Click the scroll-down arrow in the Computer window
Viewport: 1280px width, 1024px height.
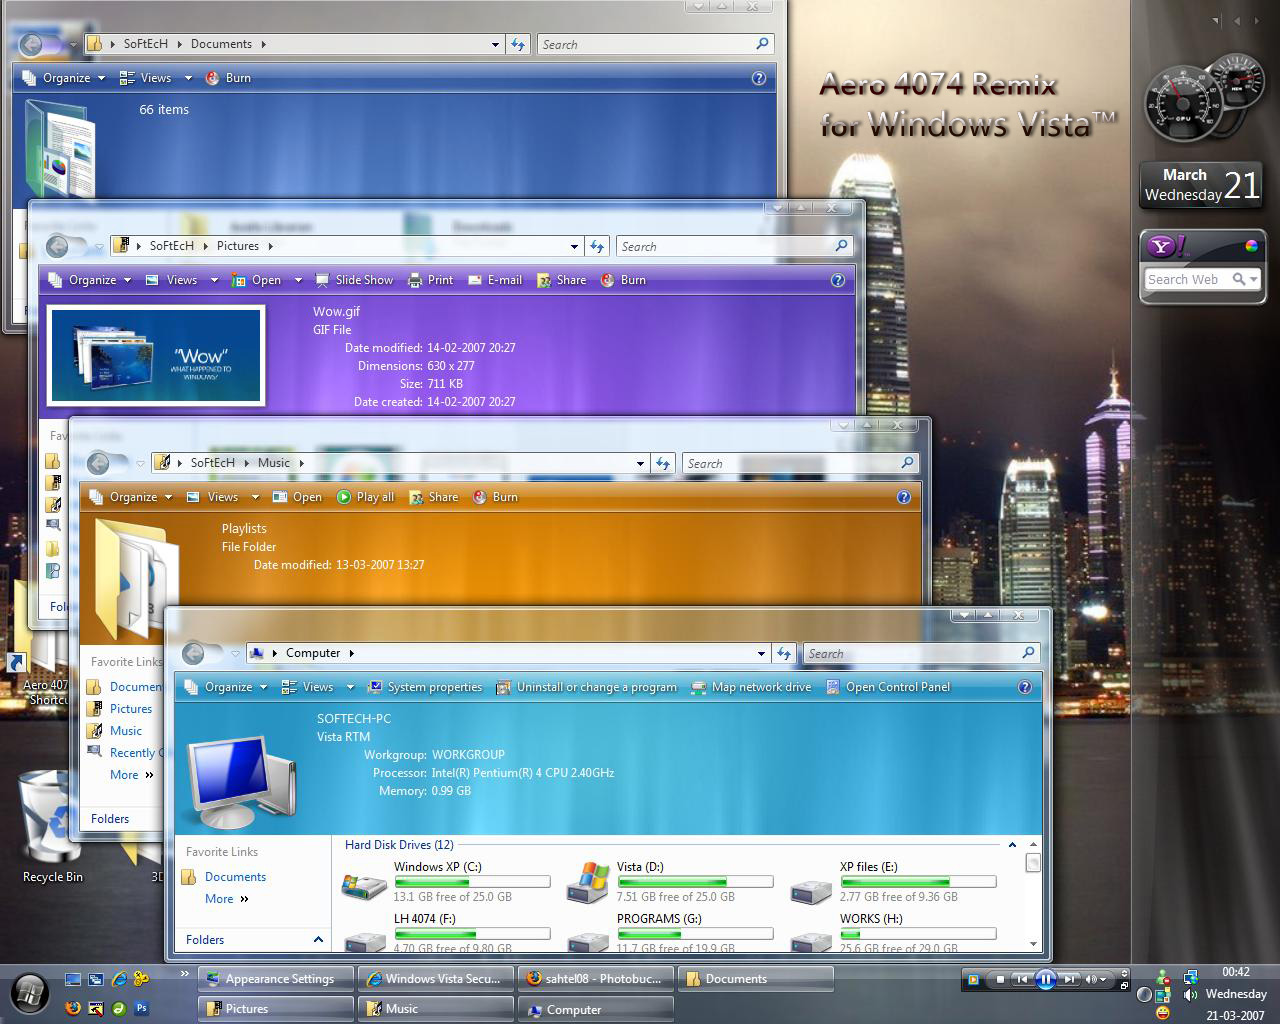(1033, 944)
